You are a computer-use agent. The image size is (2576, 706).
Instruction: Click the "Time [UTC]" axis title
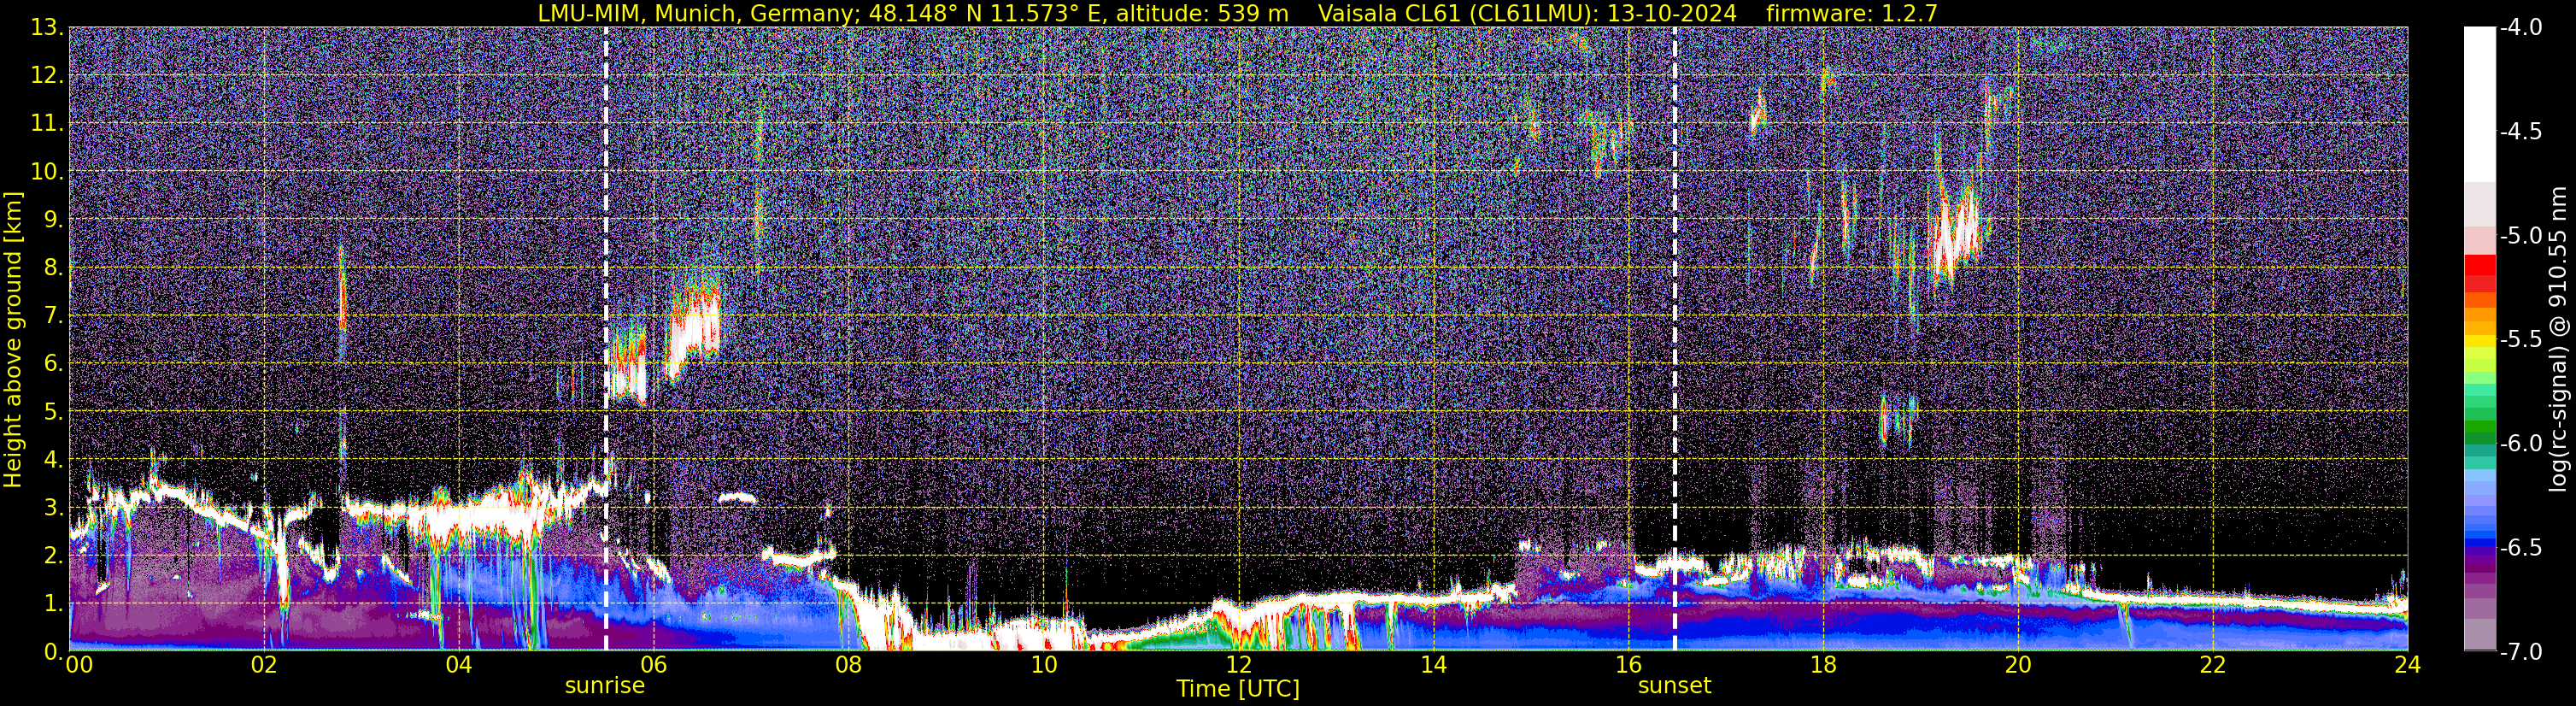pyautogui.click(x=1238, y=689)
